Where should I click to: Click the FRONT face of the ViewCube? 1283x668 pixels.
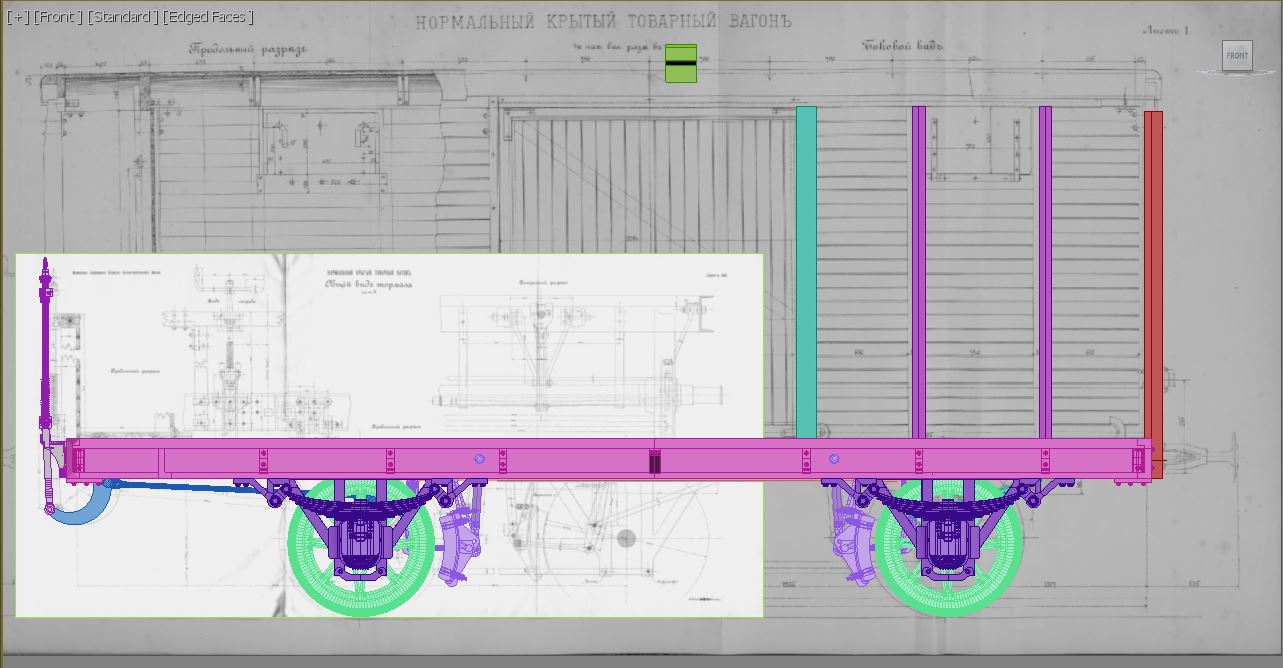(1237, 56)
